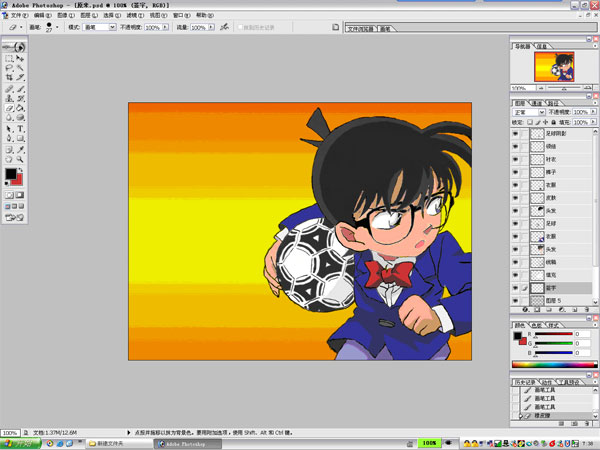Select the Slice tool
Screen dimensions: 600x450
pyautogui.click(x=20, y=77)
